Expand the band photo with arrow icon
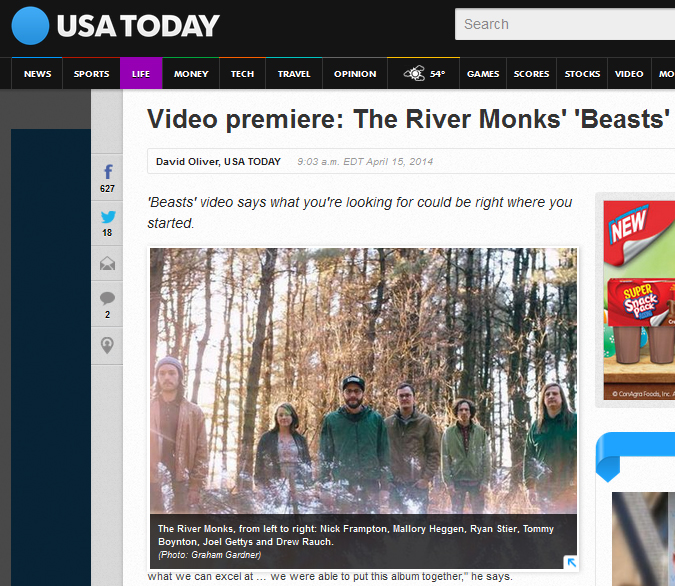Image resolution: width=675 pixels, height=586 pixels. pyautogui.click(x=571, y=561)
